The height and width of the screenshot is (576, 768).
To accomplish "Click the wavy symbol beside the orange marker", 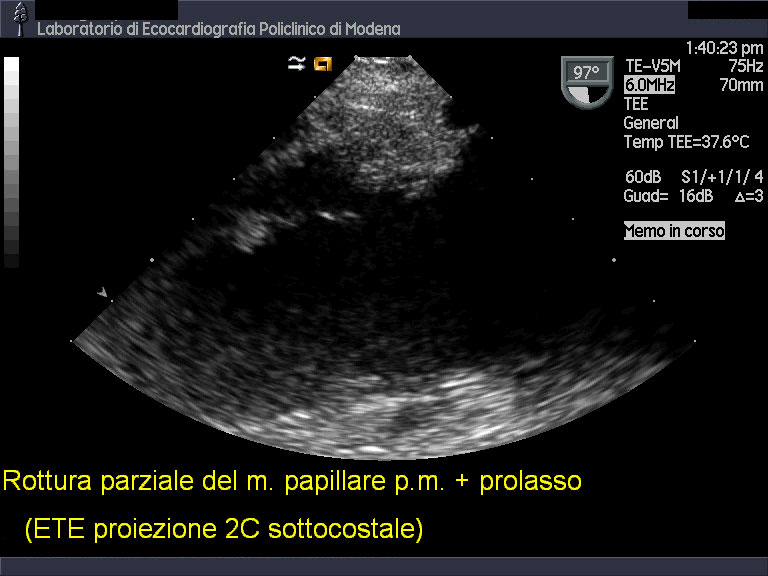I will 296,64.
